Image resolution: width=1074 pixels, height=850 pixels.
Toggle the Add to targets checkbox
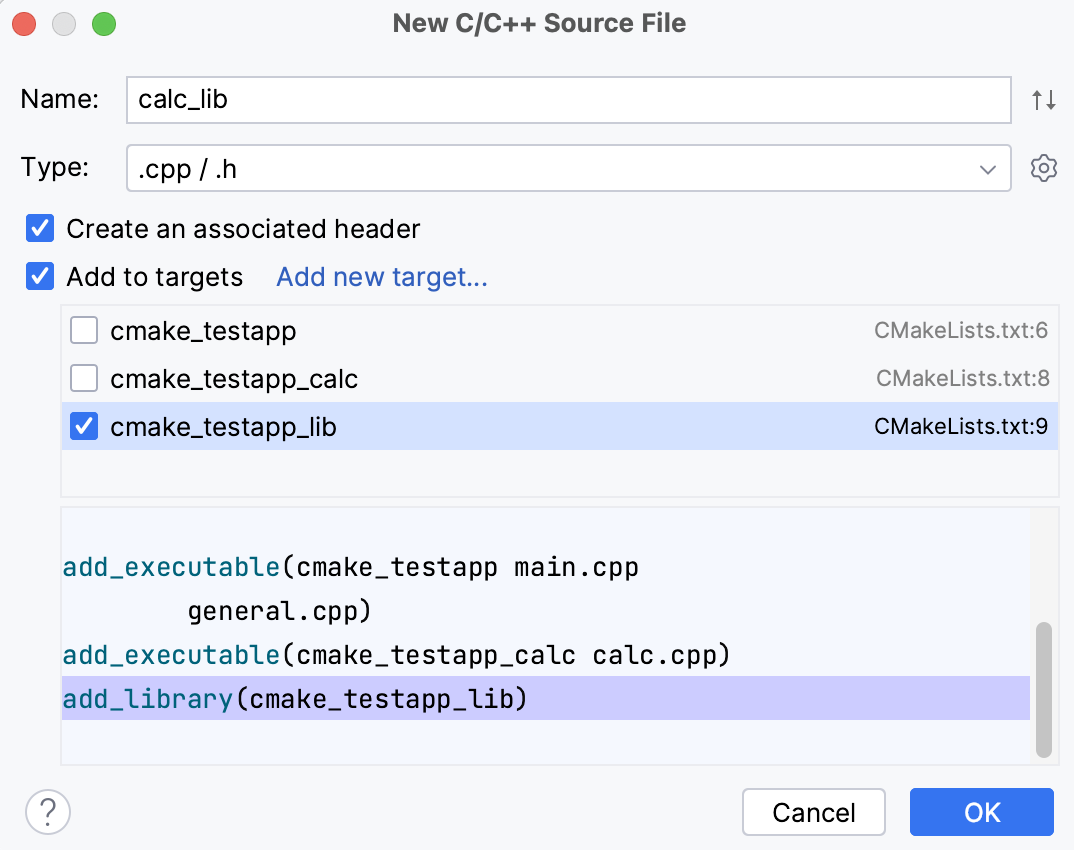pos(40,277)
